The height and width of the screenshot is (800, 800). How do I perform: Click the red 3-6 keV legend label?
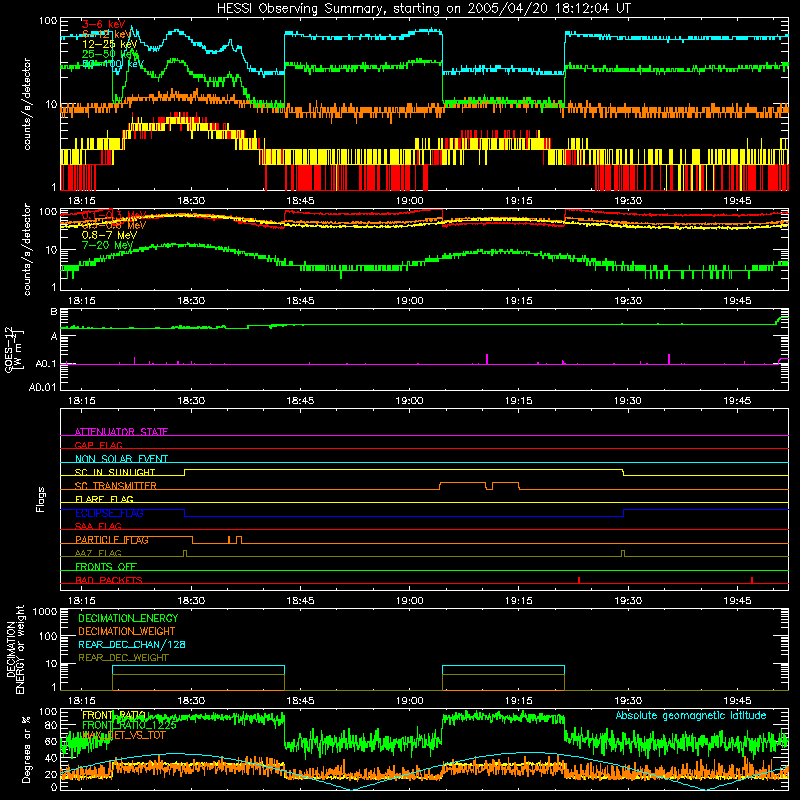tap(103, 24)
